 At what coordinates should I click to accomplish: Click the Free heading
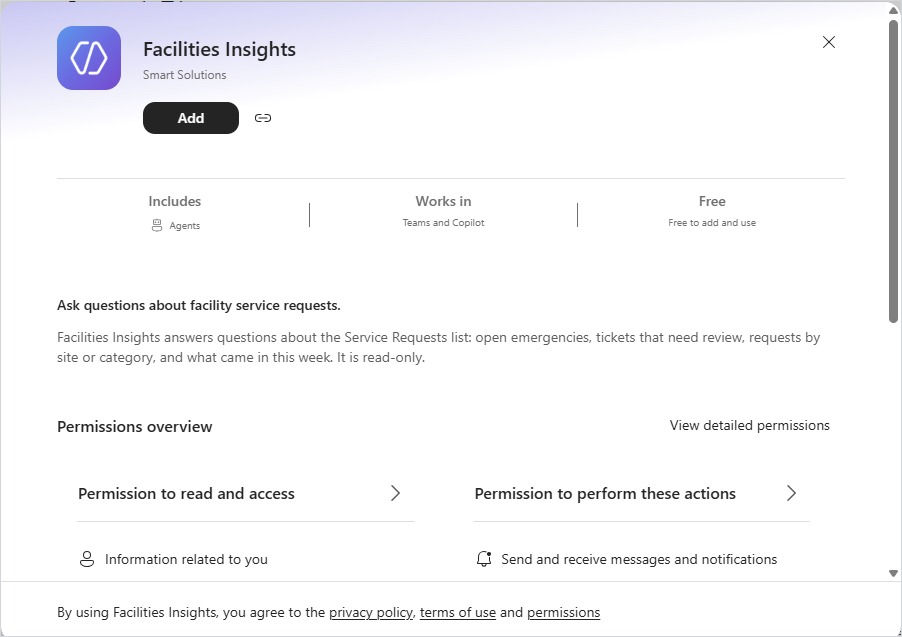tap(712, 201)
